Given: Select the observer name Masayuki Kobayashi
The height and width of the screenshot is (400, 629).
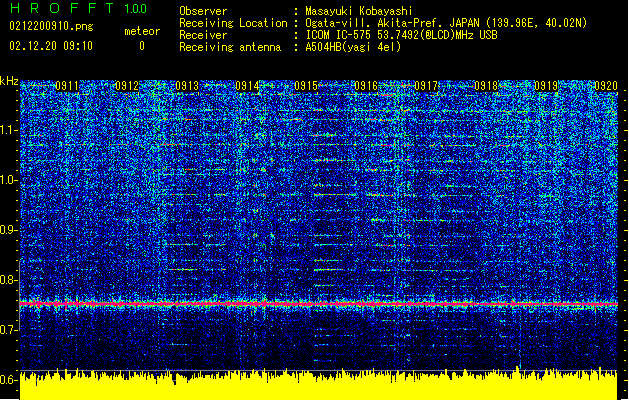Looking at the screenshot, I should (x=359, y=11).
